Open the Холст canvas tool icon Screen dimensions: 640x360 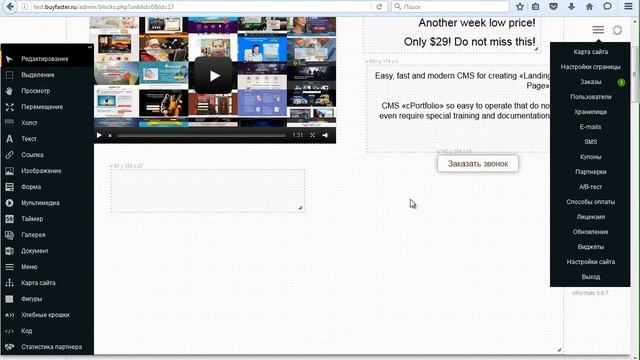(x=9, y=122)
